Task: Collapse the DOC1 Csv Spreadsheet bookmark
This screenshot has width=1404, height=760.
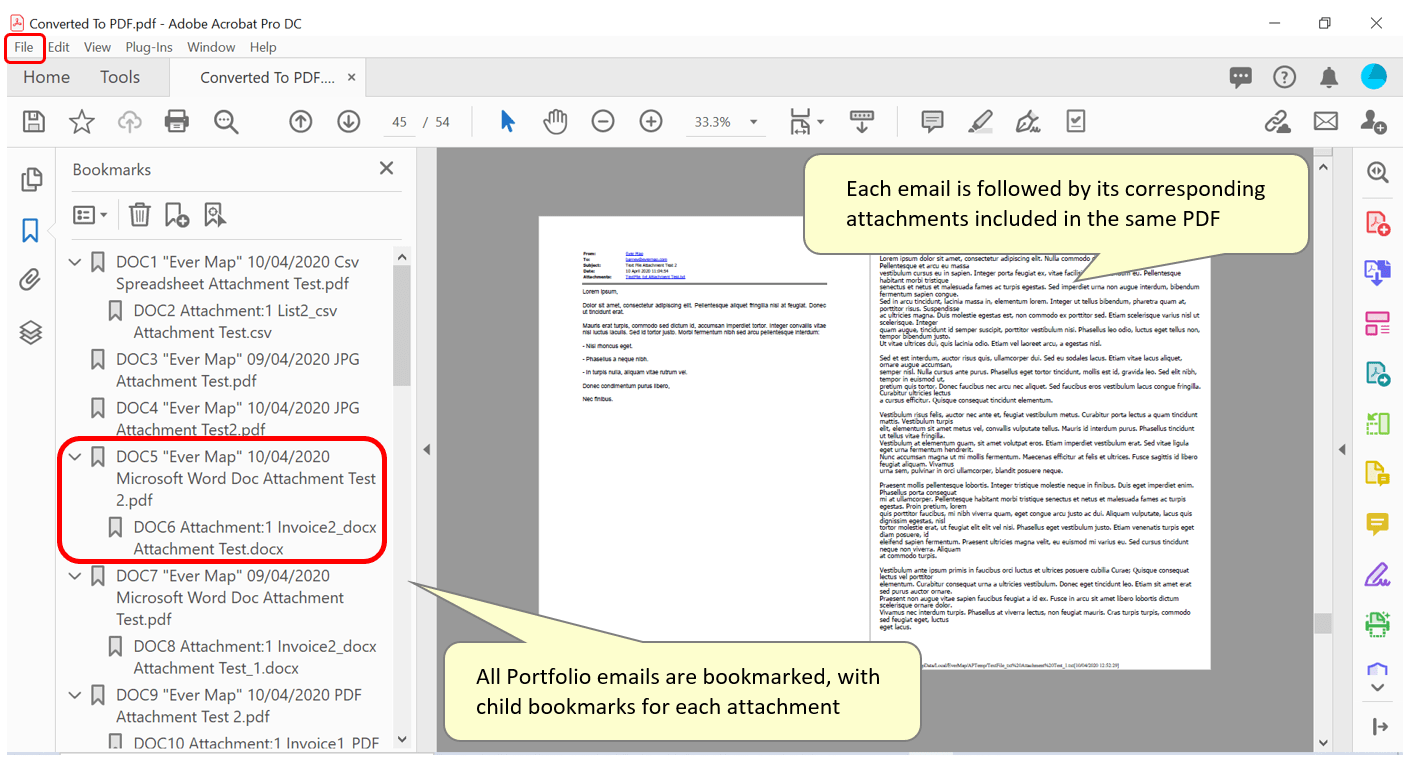Action: point(75,262)
